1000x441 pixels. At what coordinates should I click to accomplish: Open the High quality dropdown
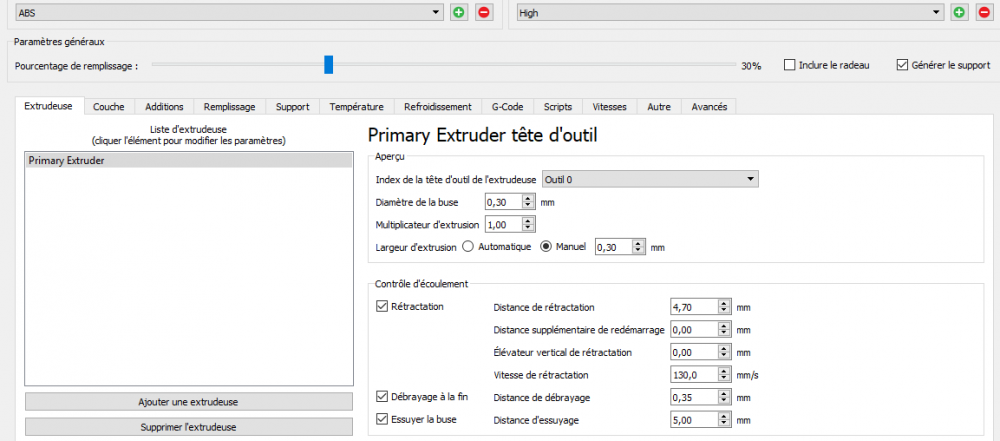click(x=731, y=12)
